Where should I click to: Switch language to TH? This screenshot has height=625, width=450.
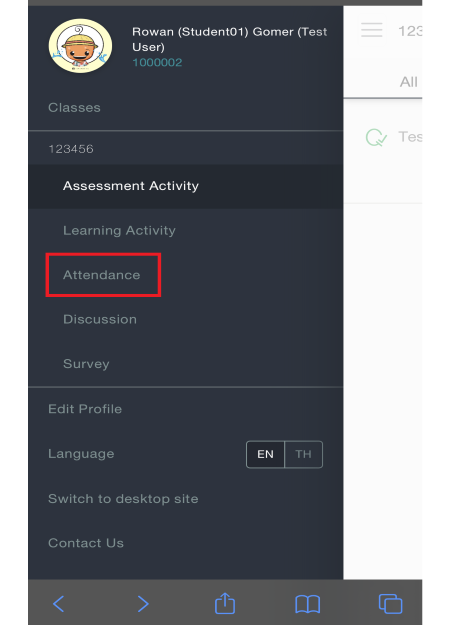(303, 454)
